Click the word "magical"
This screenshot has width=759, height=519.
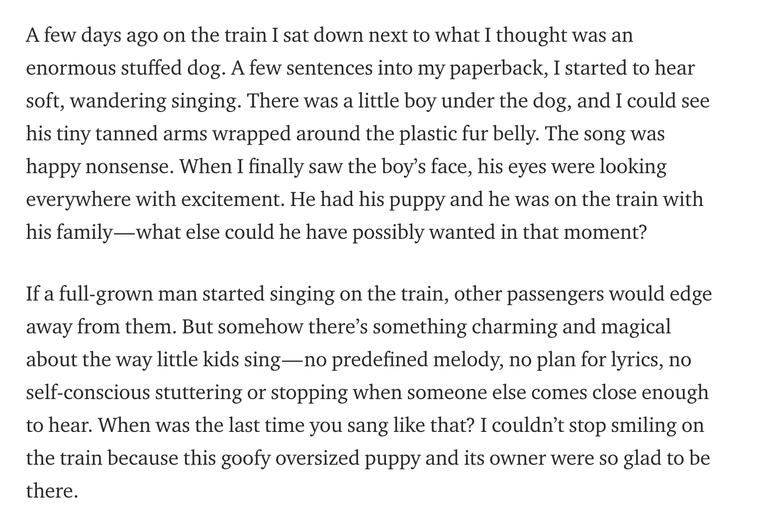click(x=636, y=327)
